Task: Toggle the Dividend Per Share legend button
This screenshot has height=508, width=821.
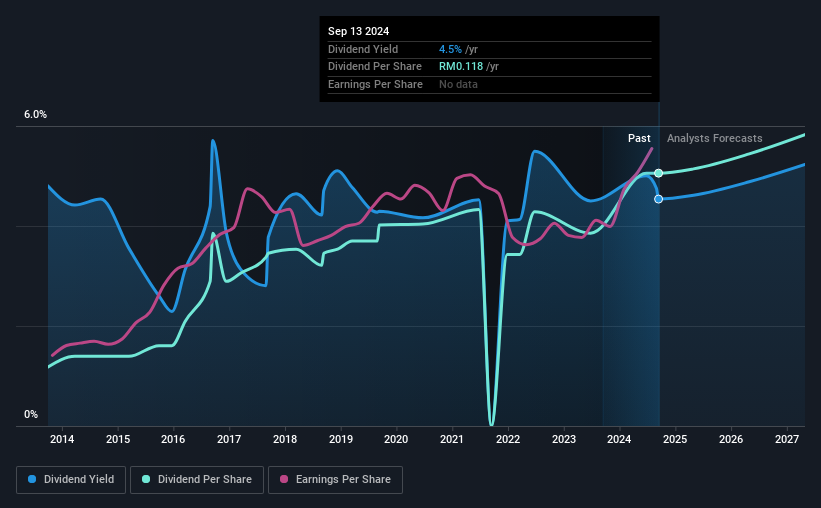Action: pos(197,480)
